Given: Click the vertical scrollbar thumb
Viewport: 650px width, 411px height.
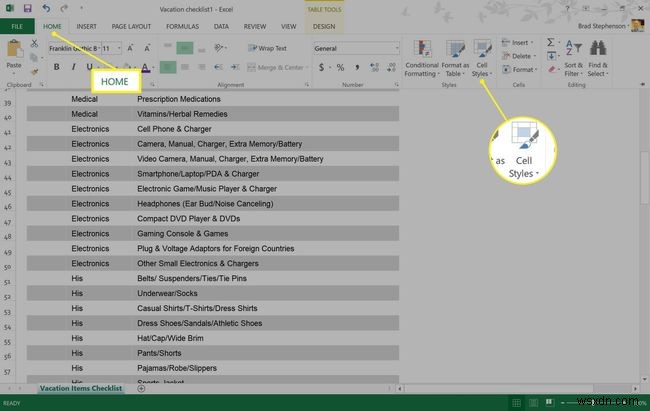Looking at the screenshot, I should tap(644, 178).
